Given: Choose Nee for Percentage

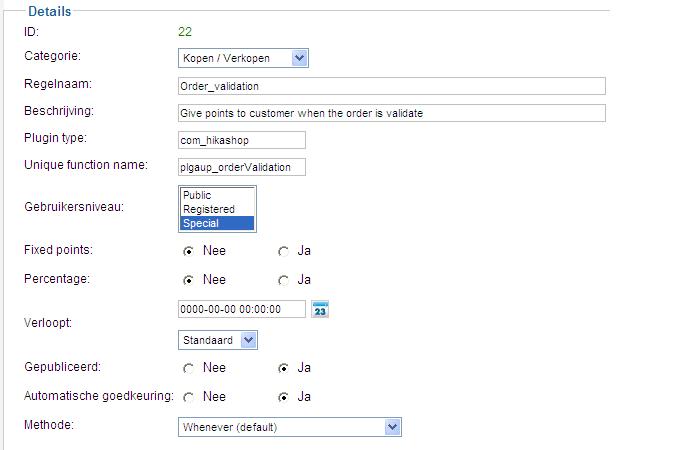Looking at the screenshot, I should tap(188, 280).
